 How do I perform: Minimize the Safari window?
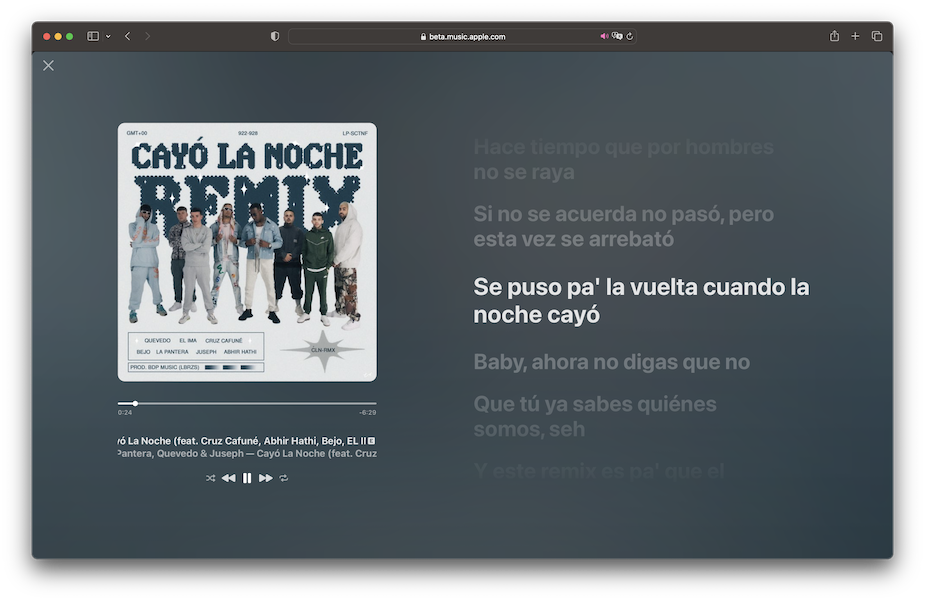pyautogui.click(x=58, y=37)
